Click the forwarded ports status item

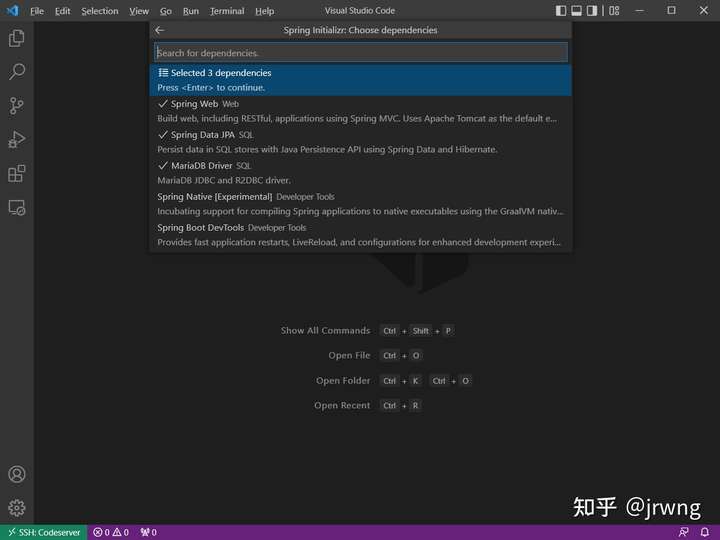148,532
